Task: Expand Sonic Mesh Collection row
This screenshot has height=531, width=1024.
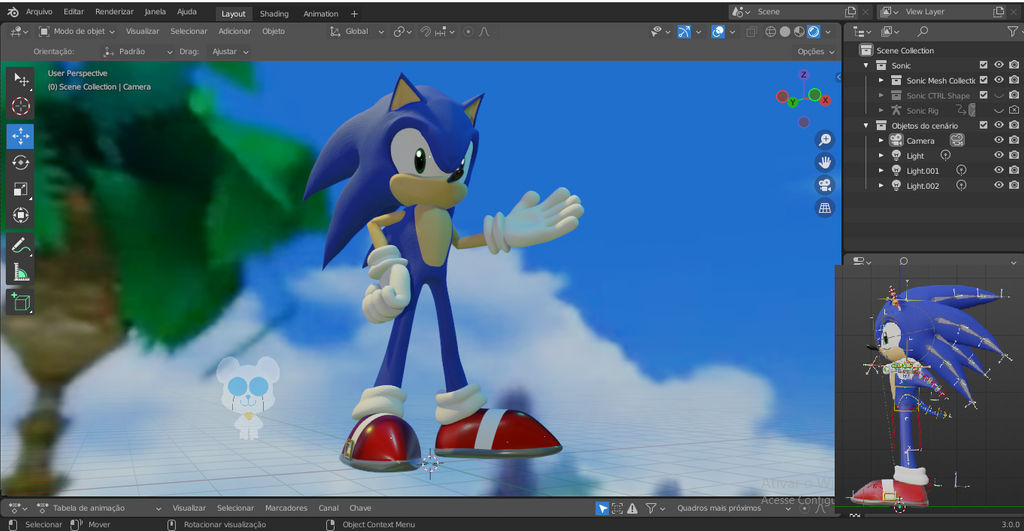Action: pos(881,80)
